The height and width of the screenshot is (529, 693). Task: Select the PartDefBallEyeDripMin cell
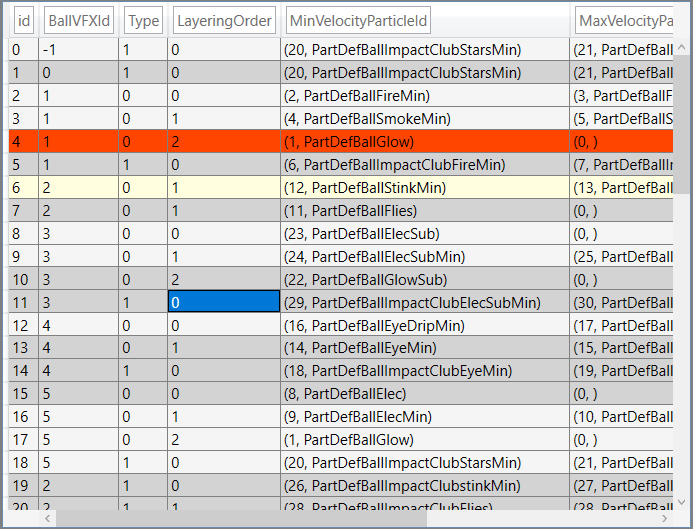(425, 325)
